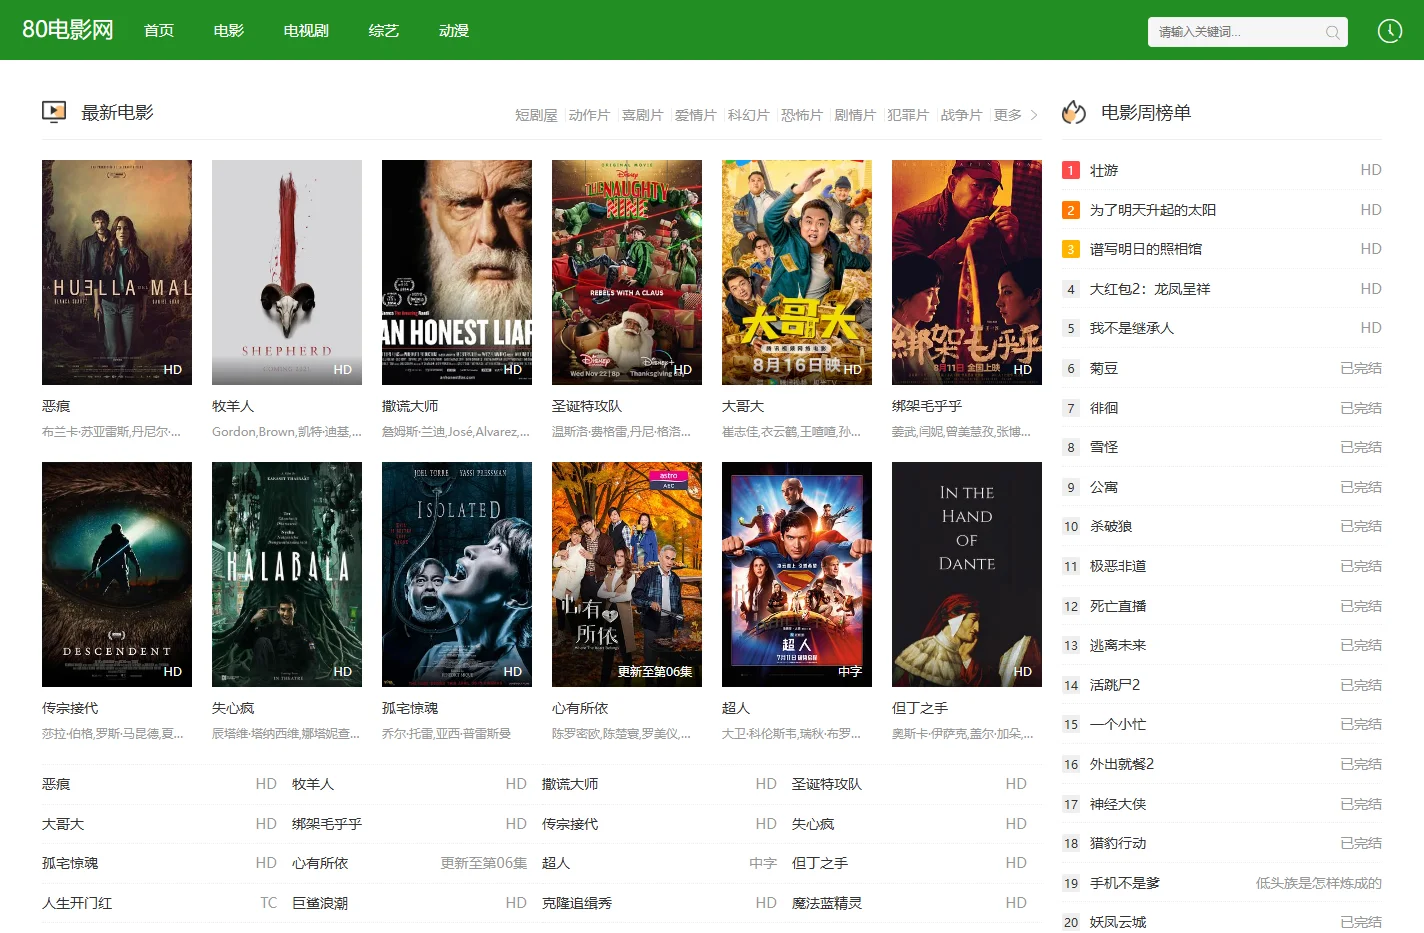
Task: Select the 犯罪片 category link
Action: pos(907,115)
